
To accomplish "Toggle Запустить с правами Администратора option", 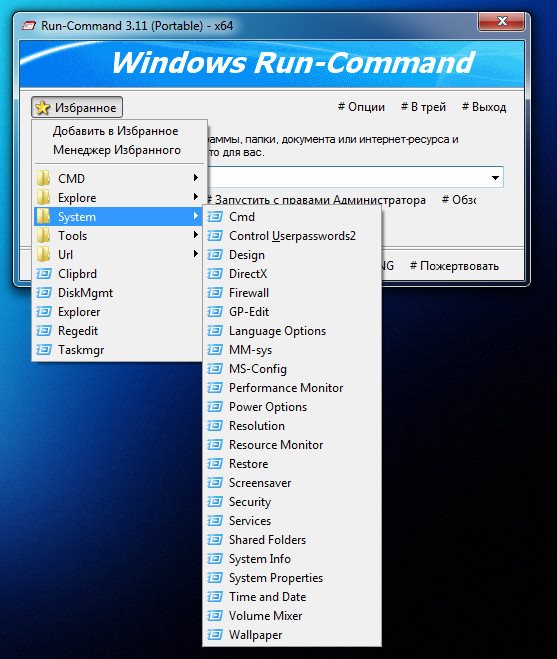I will click(316, 200).
